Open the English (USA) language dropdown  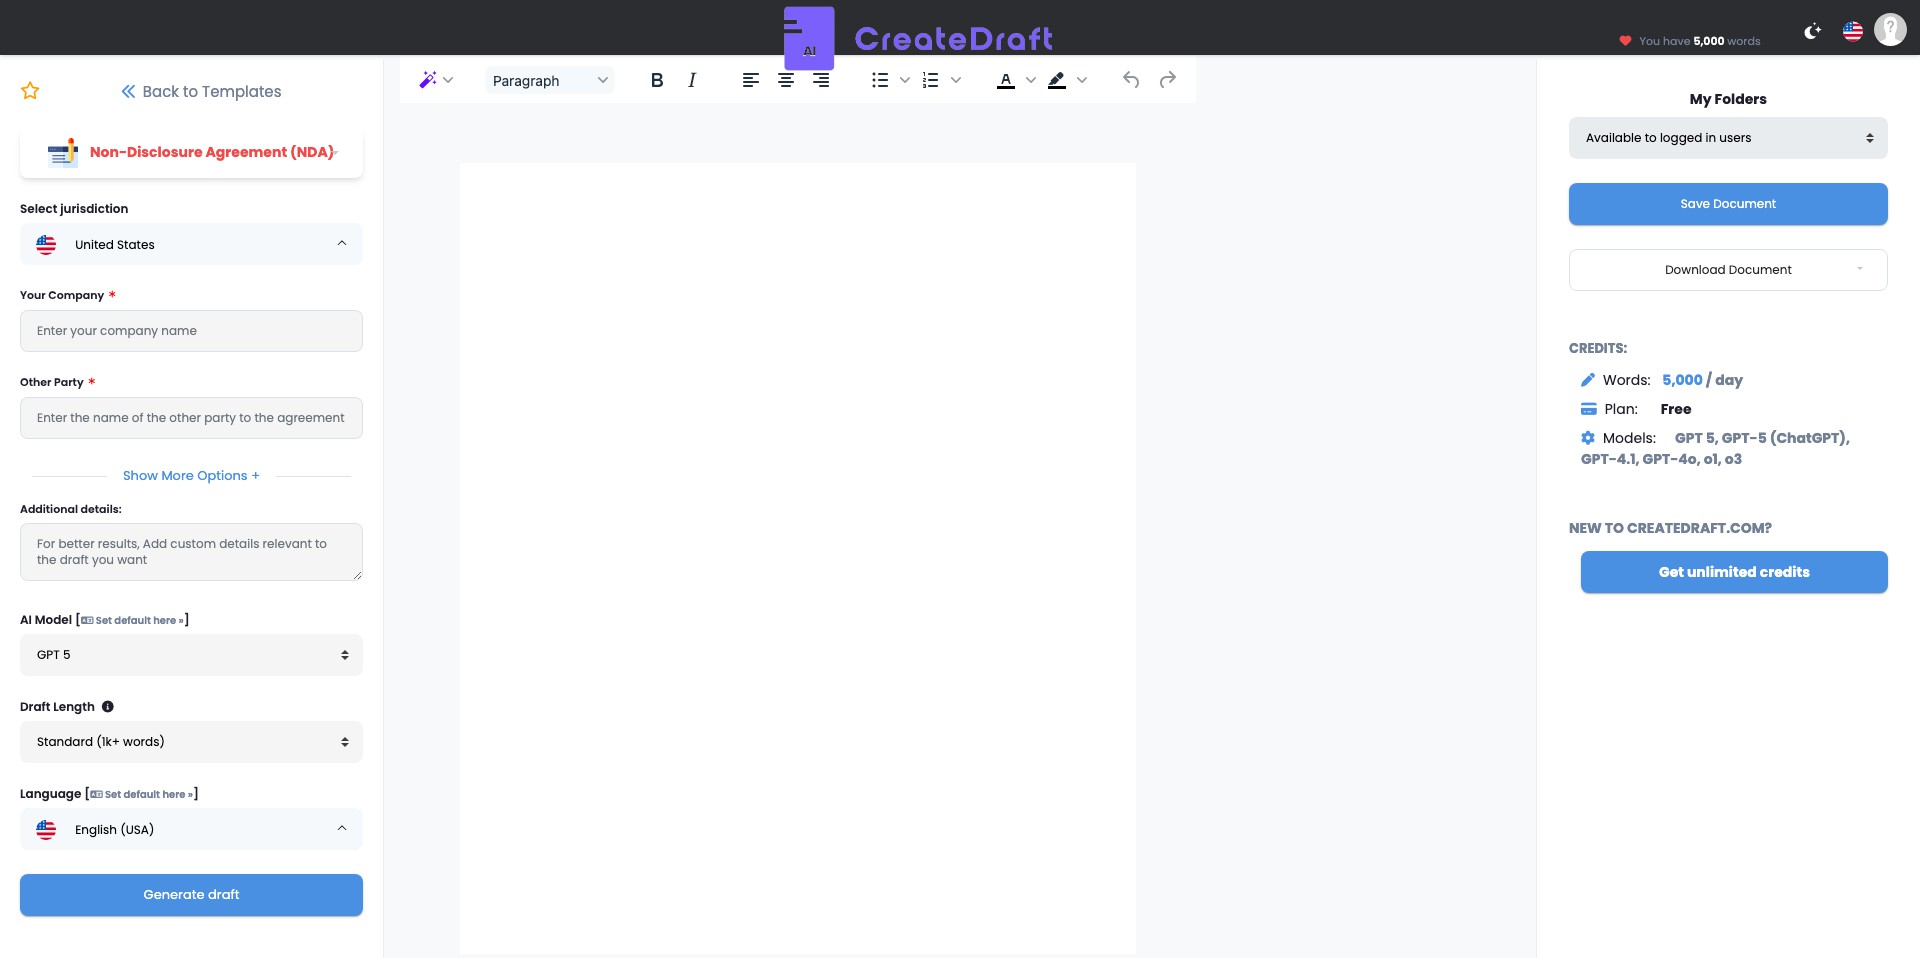coord(191,829)
